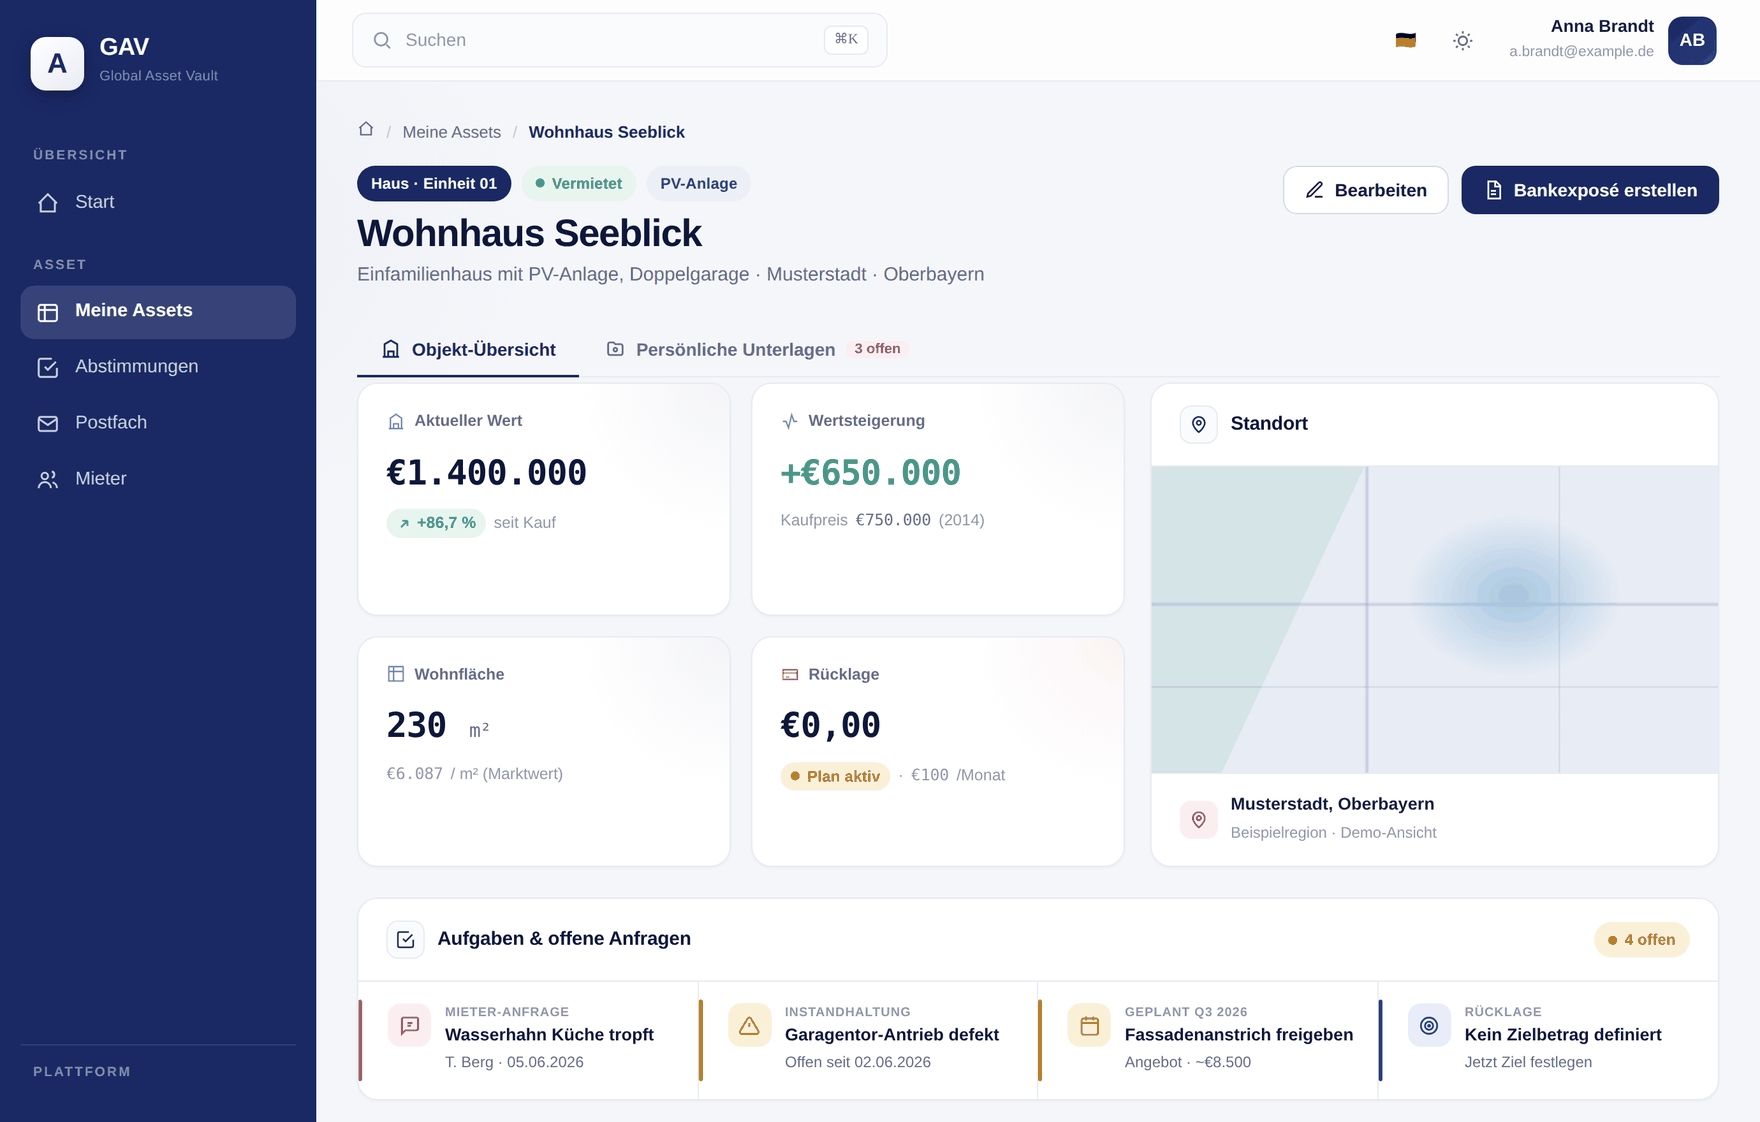Click the AB user avatar
This screenshot has height=1122, width=1760.
pos(1692,41)
